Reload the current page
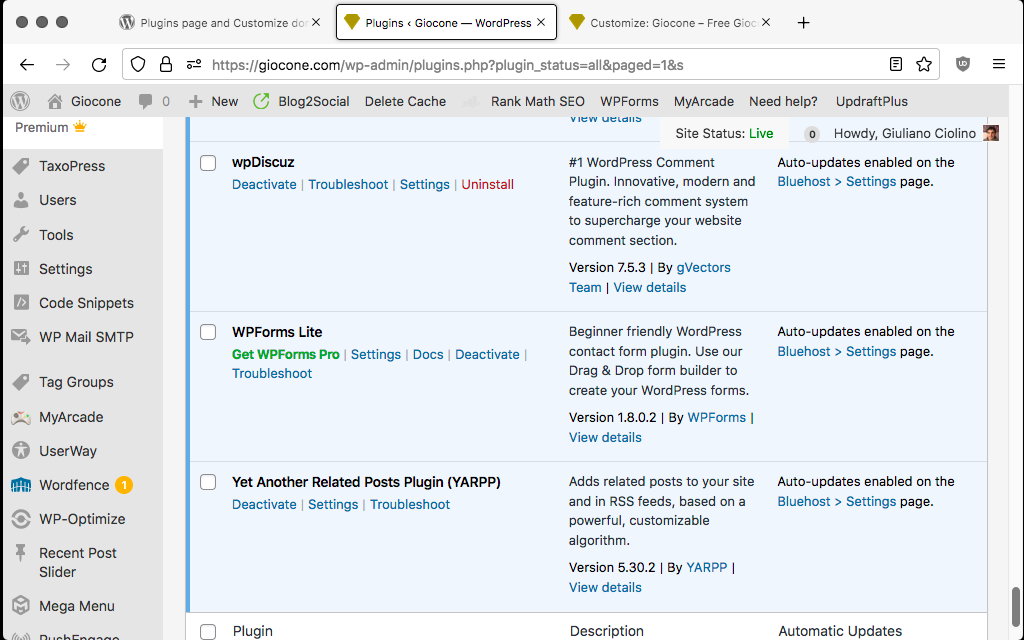The image size is (1024, 640). pos(99,65)
